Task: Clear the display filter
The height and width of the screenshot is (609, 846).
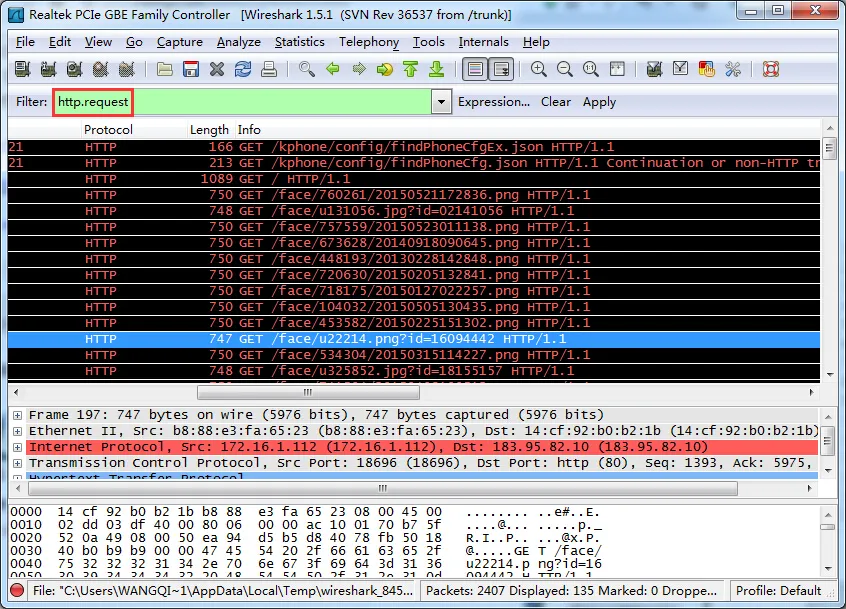Action: [556, 102]
